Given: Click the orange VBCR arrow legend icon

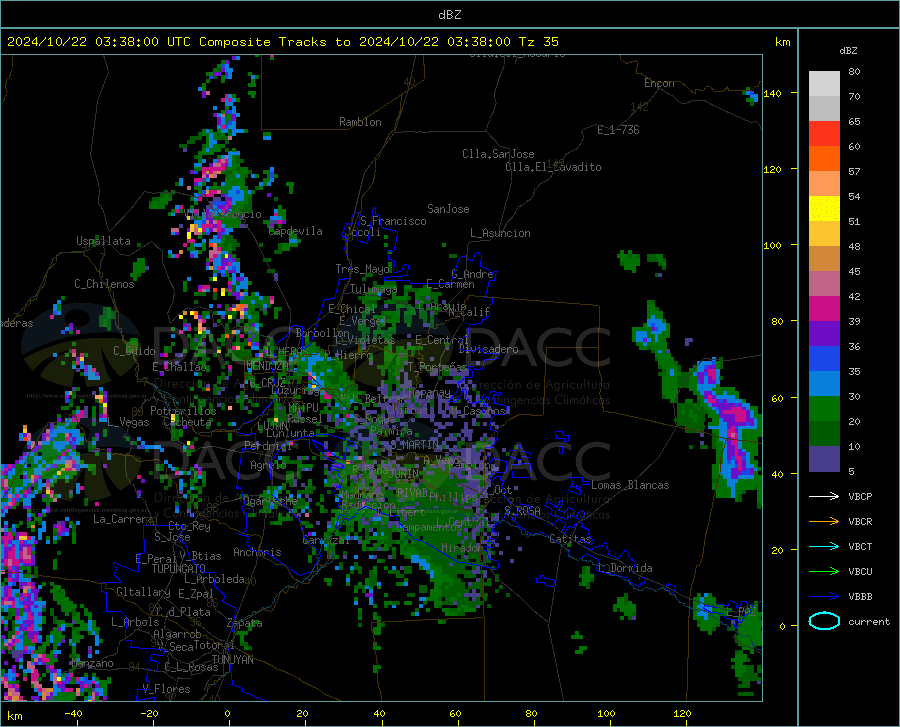Looking at the screenshot, I should [824, 522].
